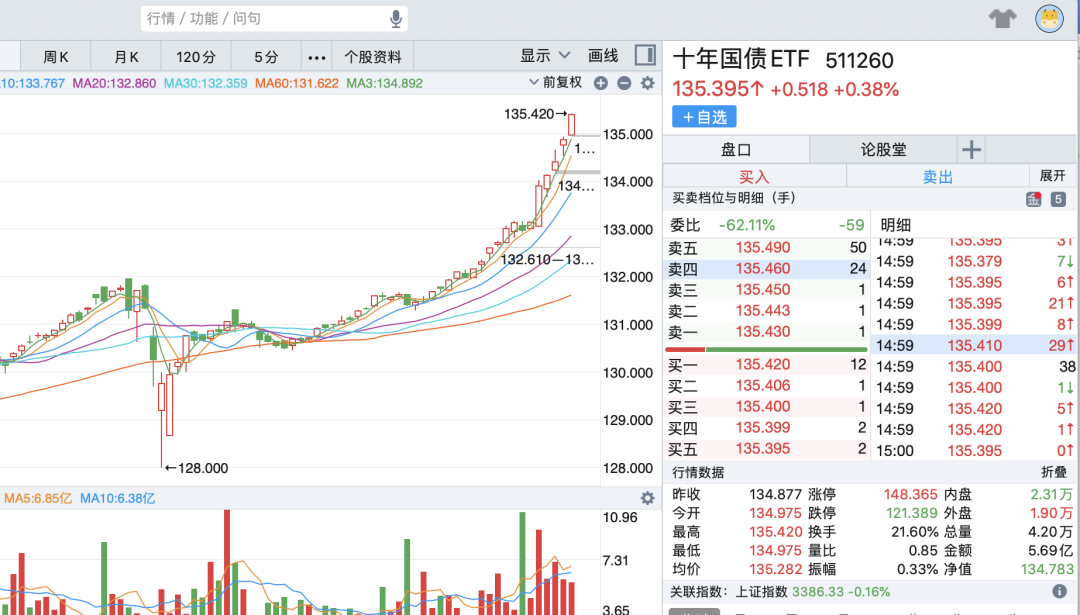Select the 盘口 tab
The height and width of the screenshot is (615, 1080).
[x=736, y=149]
